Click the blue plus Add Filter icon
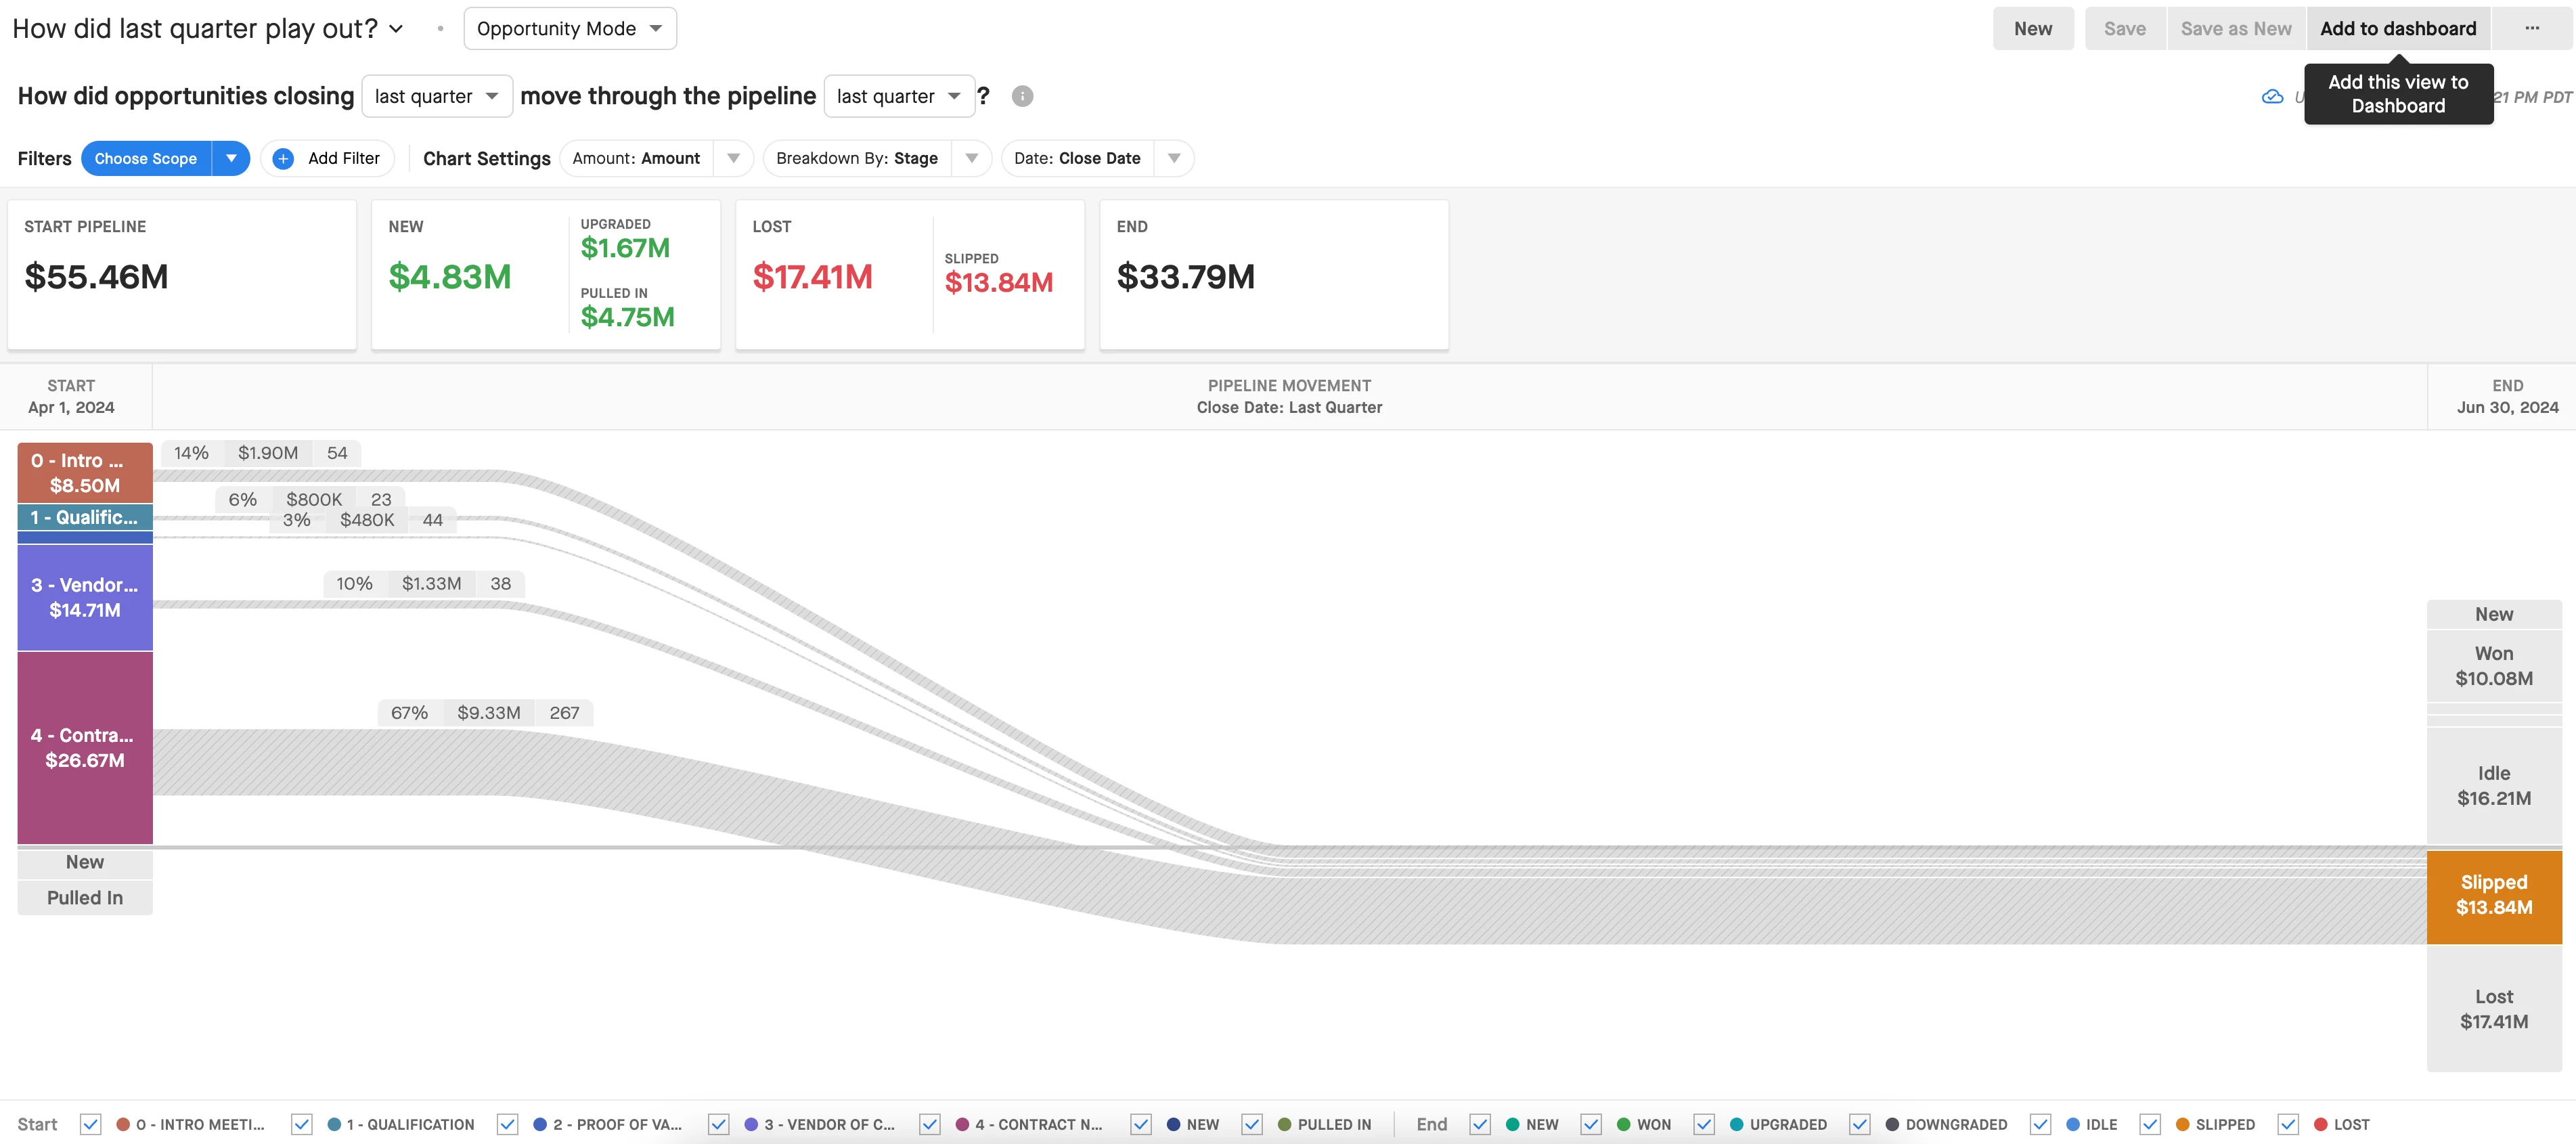The image size is (2576, 1144). (284, 158)
